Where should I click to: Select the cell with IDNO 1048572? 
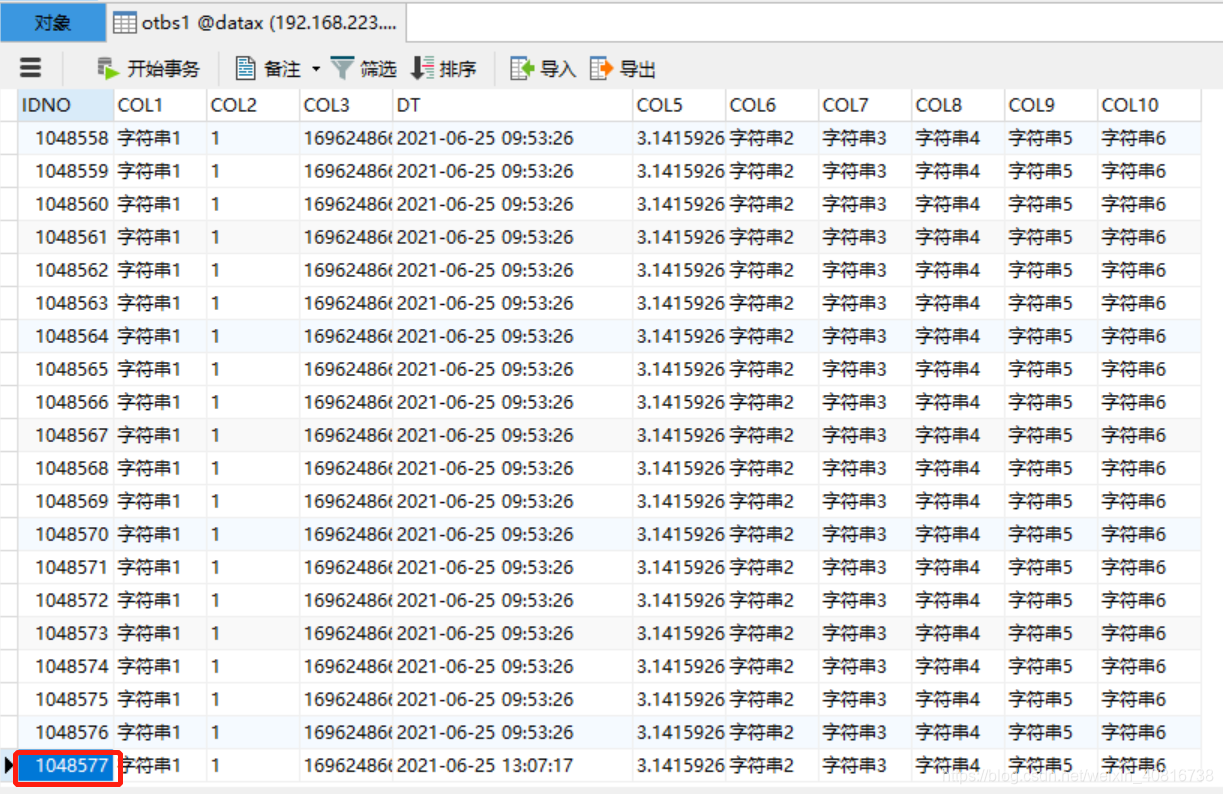click(66, 600)
